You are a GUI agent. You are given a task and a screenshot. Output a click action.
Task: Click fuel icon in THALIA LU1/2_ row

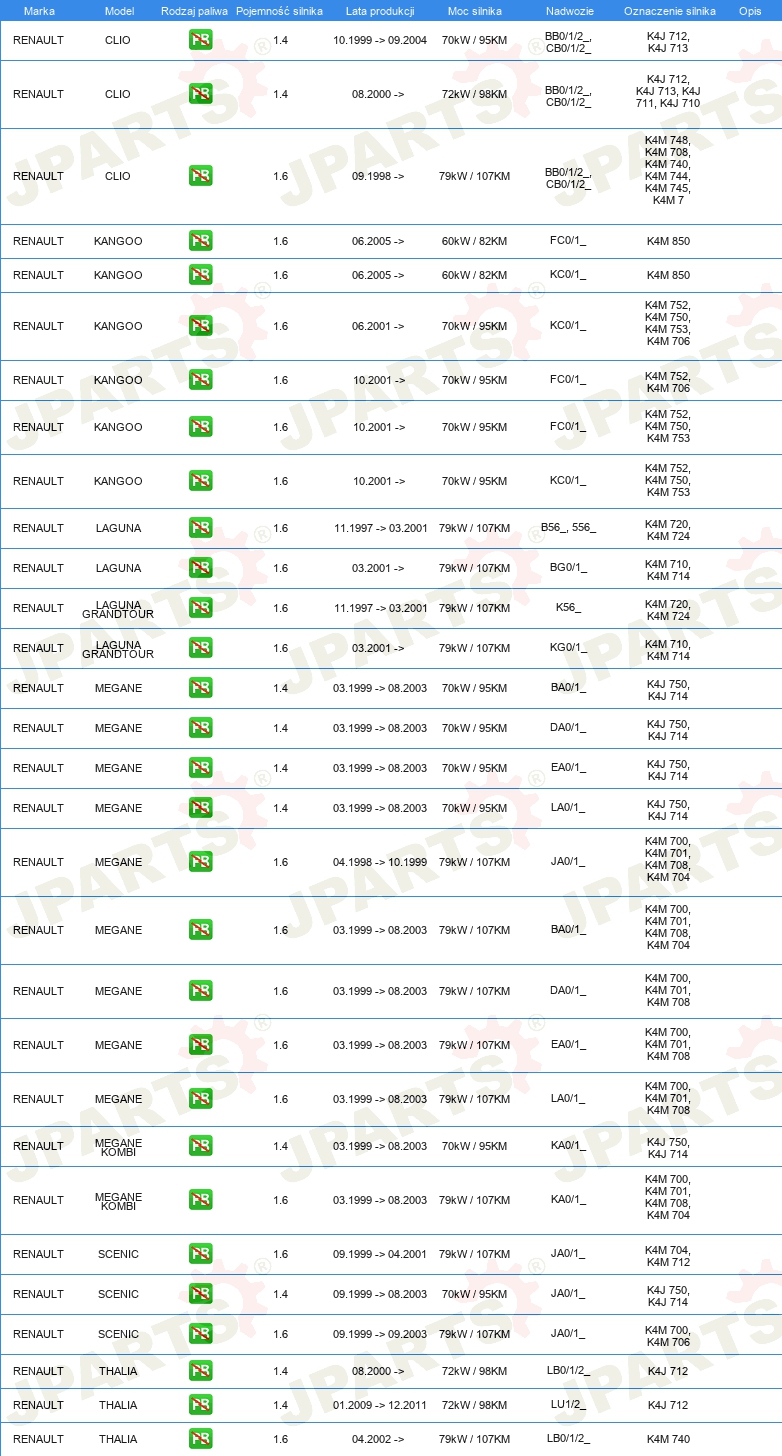200,1405
